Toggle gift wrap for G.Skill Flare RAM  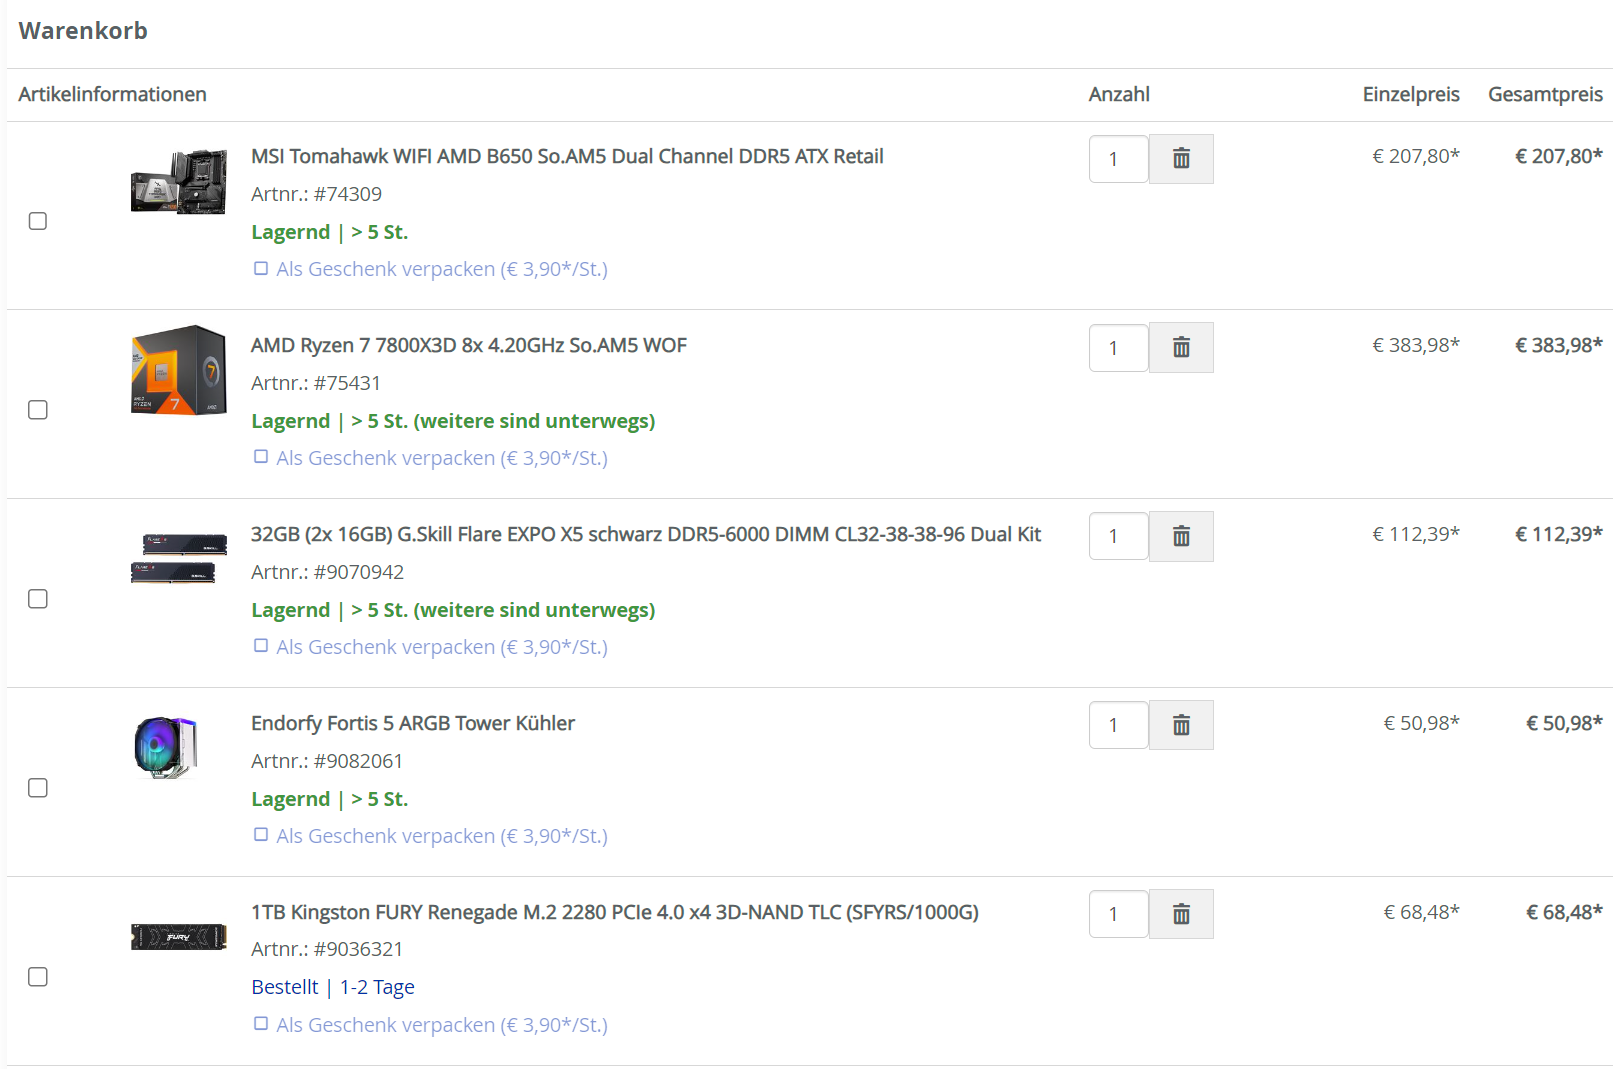[261, 646]
